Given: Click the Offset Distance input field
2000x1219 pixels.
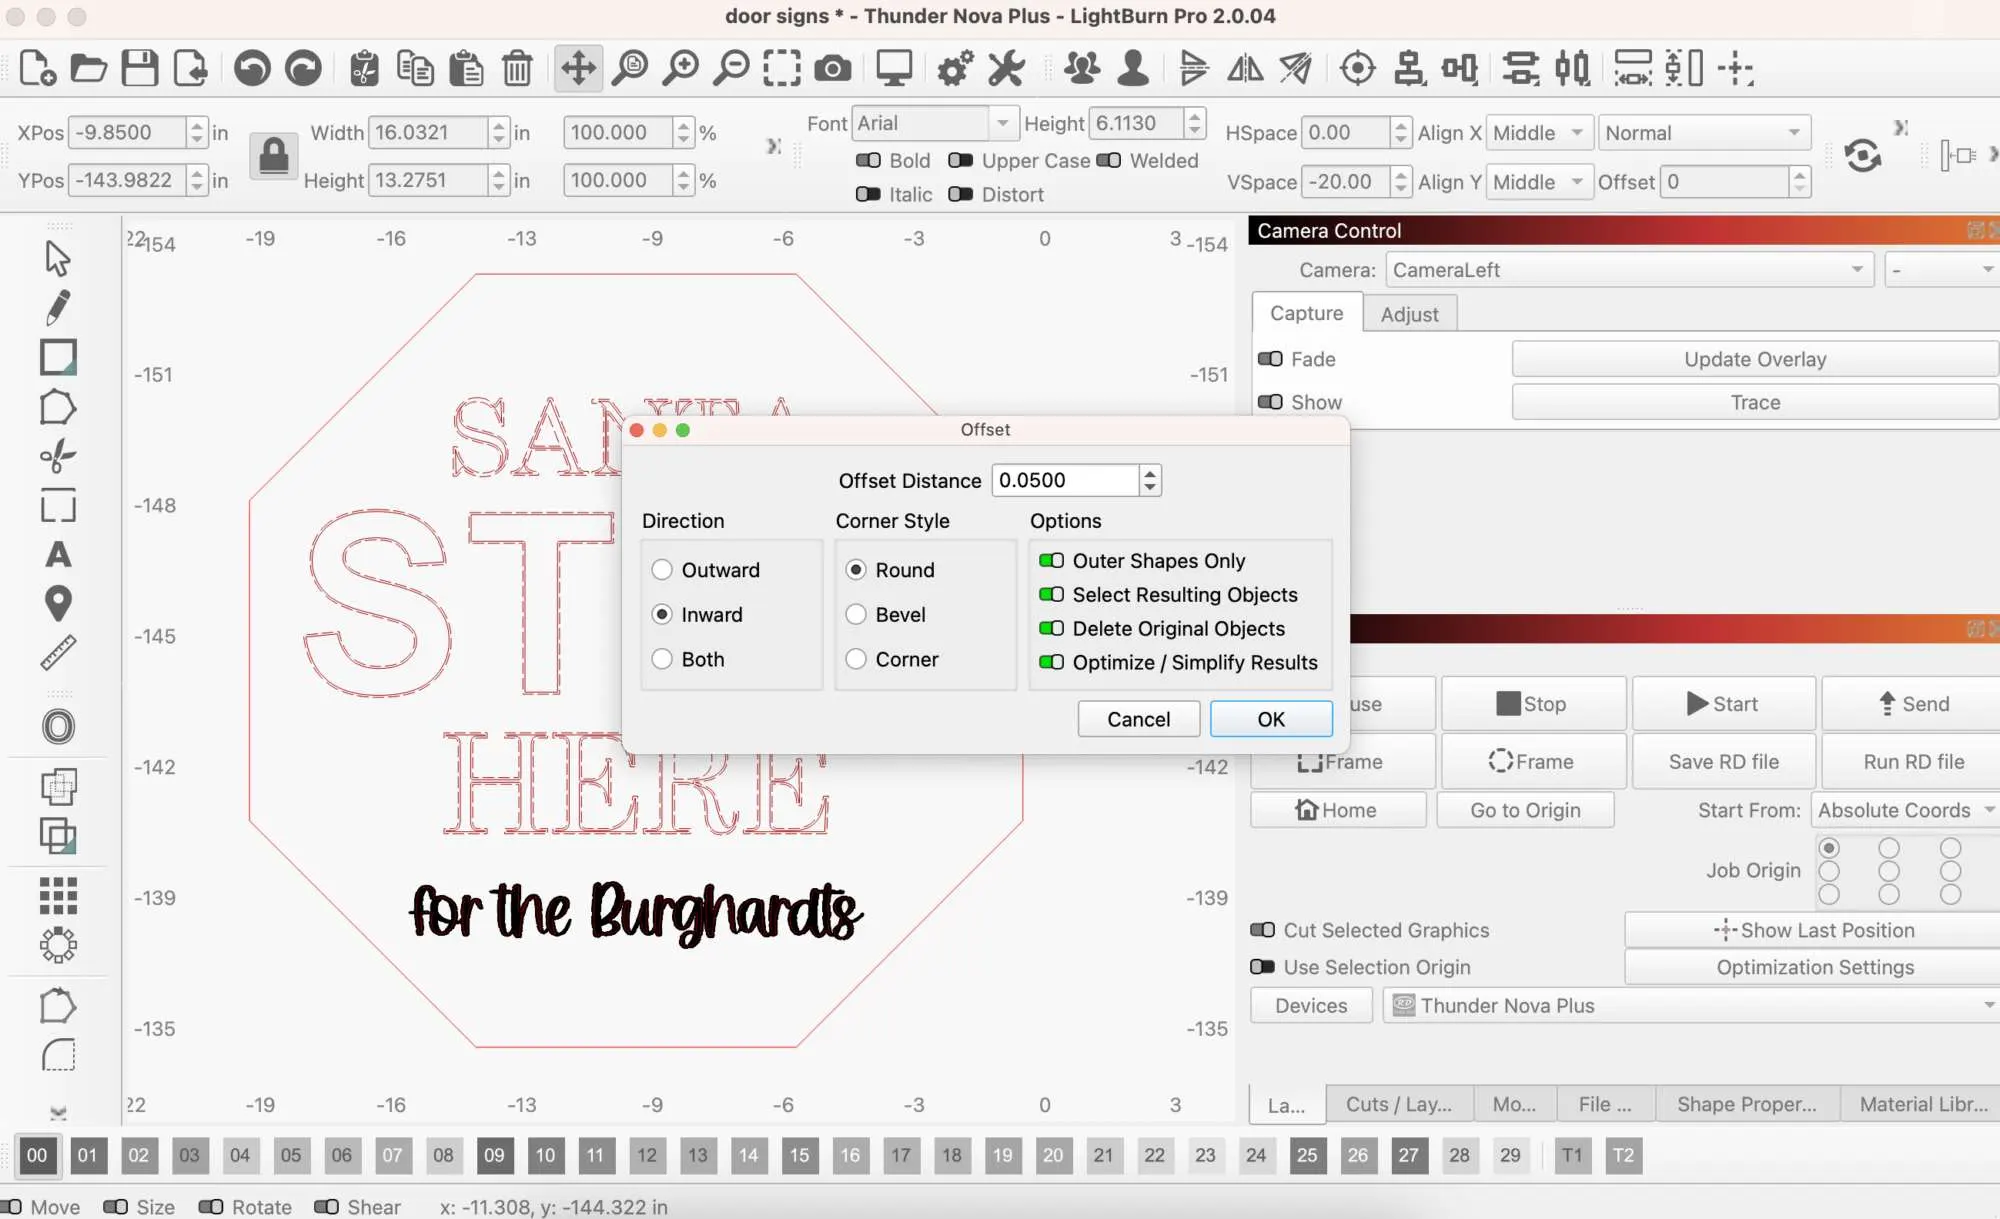Looking at the screenshot, I should (x=1065, y=480).
